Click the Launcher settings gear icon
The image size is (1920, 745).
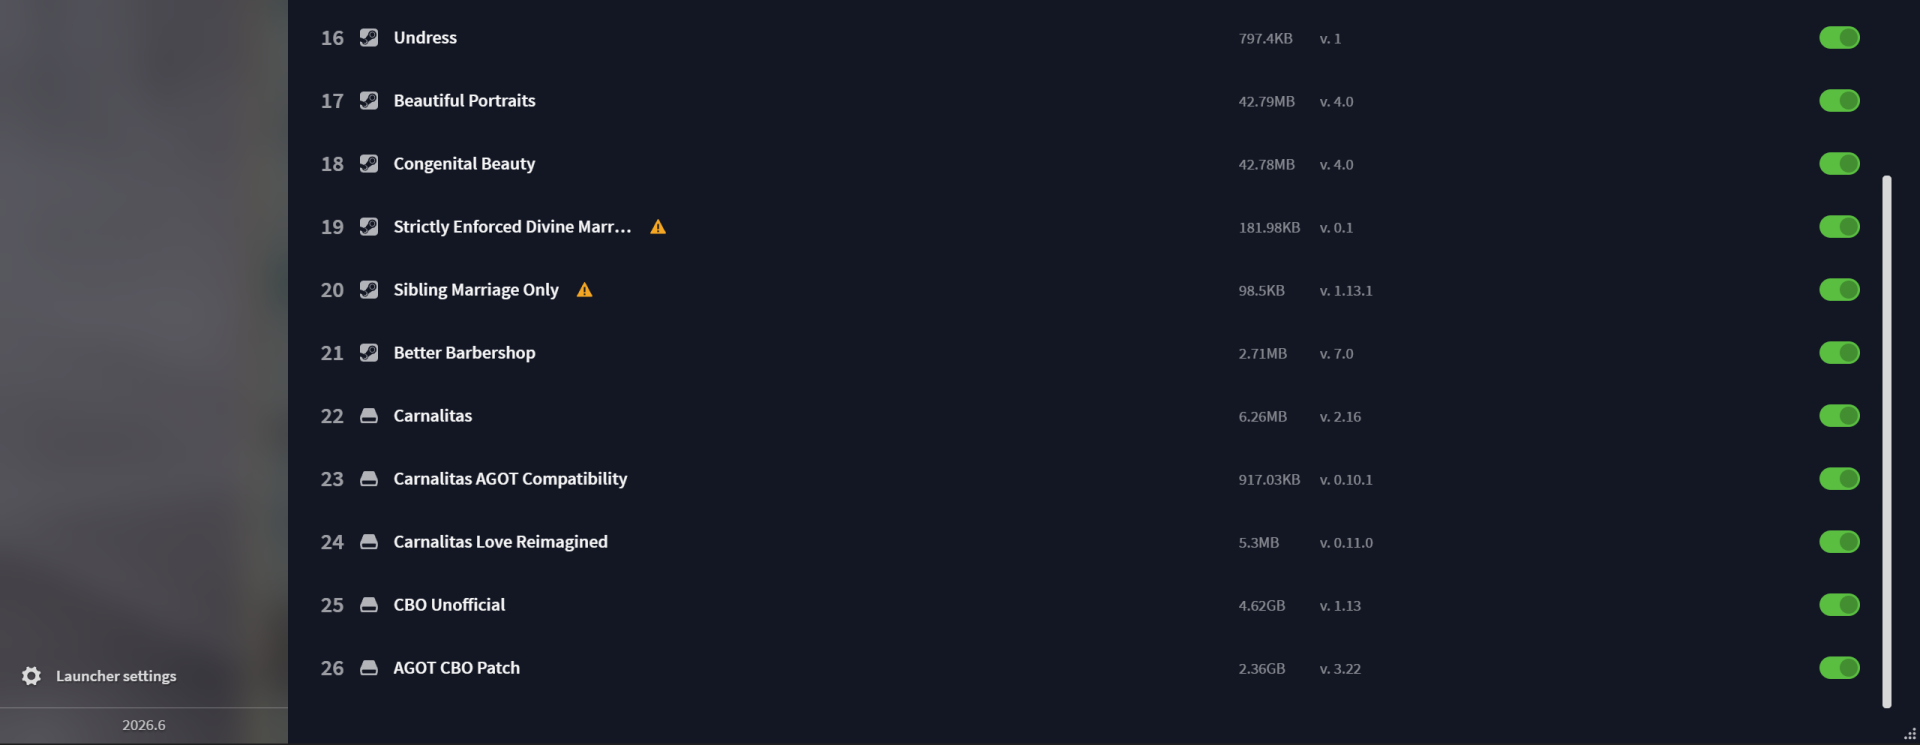(x=32, y=676)
